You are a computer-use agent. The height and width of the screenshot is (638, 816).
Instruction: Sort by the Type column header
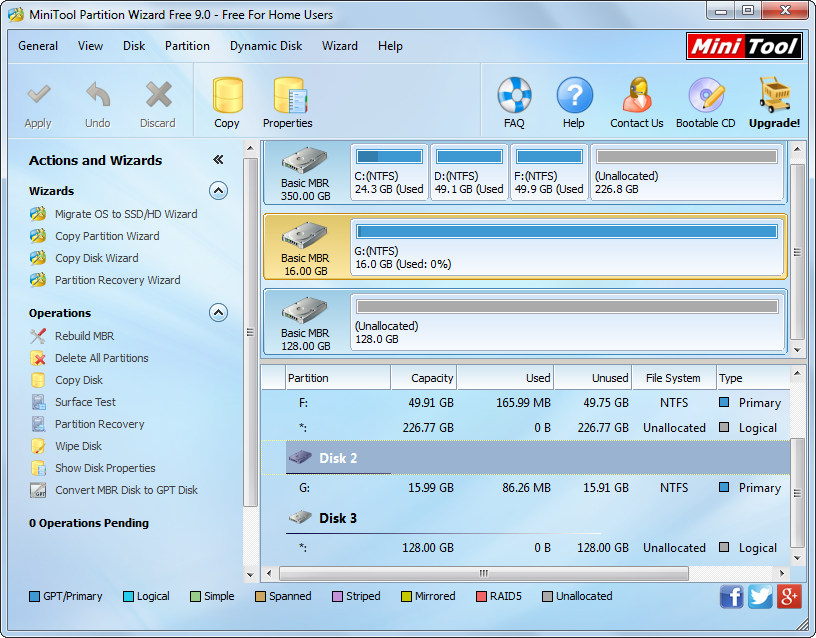tap(753, 378)
